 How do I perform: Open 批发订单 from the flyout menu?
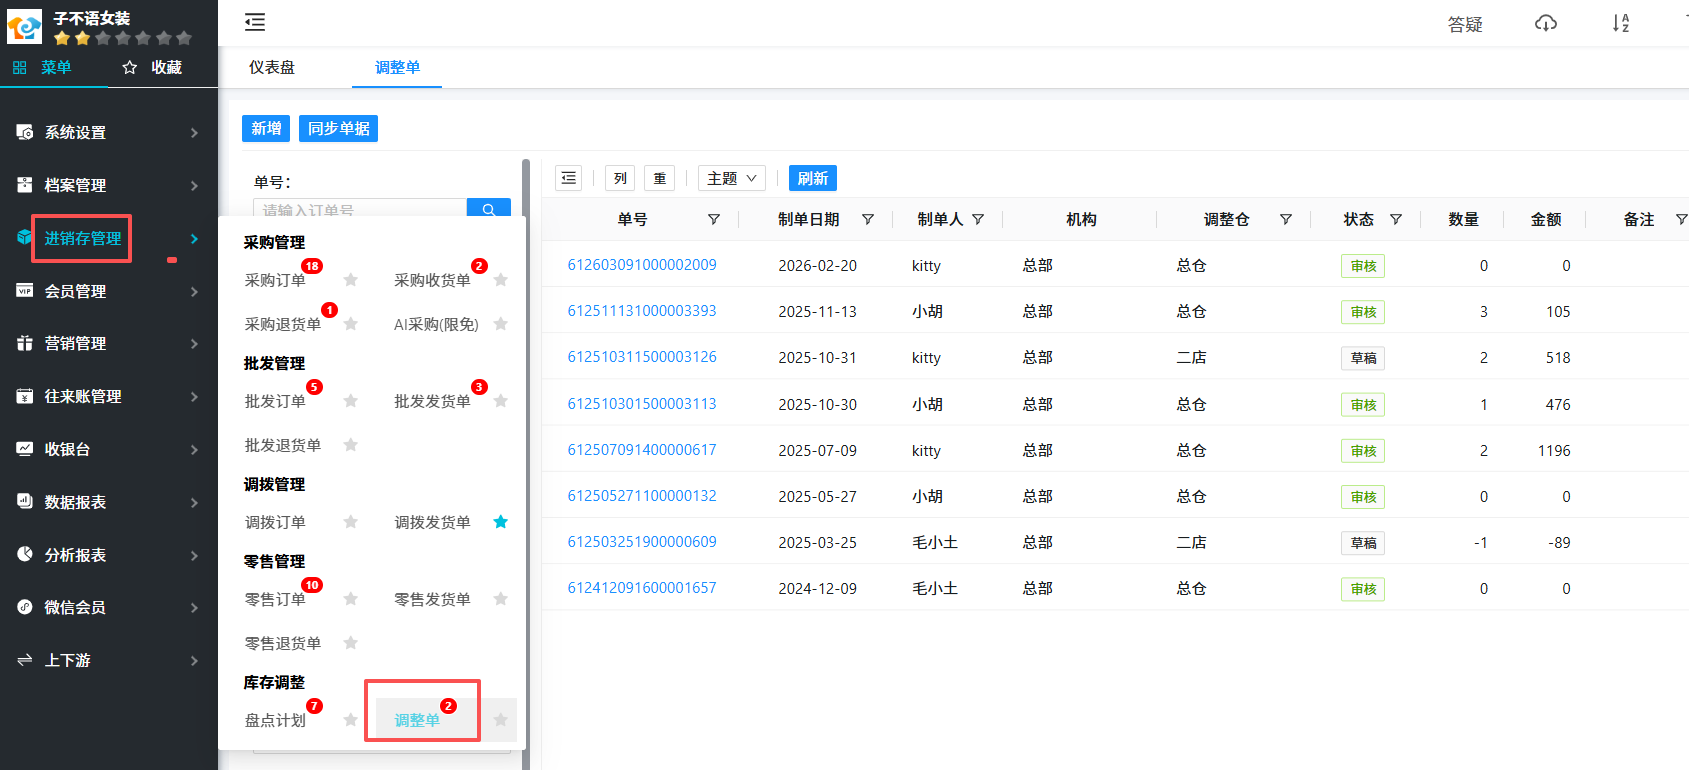275,401
